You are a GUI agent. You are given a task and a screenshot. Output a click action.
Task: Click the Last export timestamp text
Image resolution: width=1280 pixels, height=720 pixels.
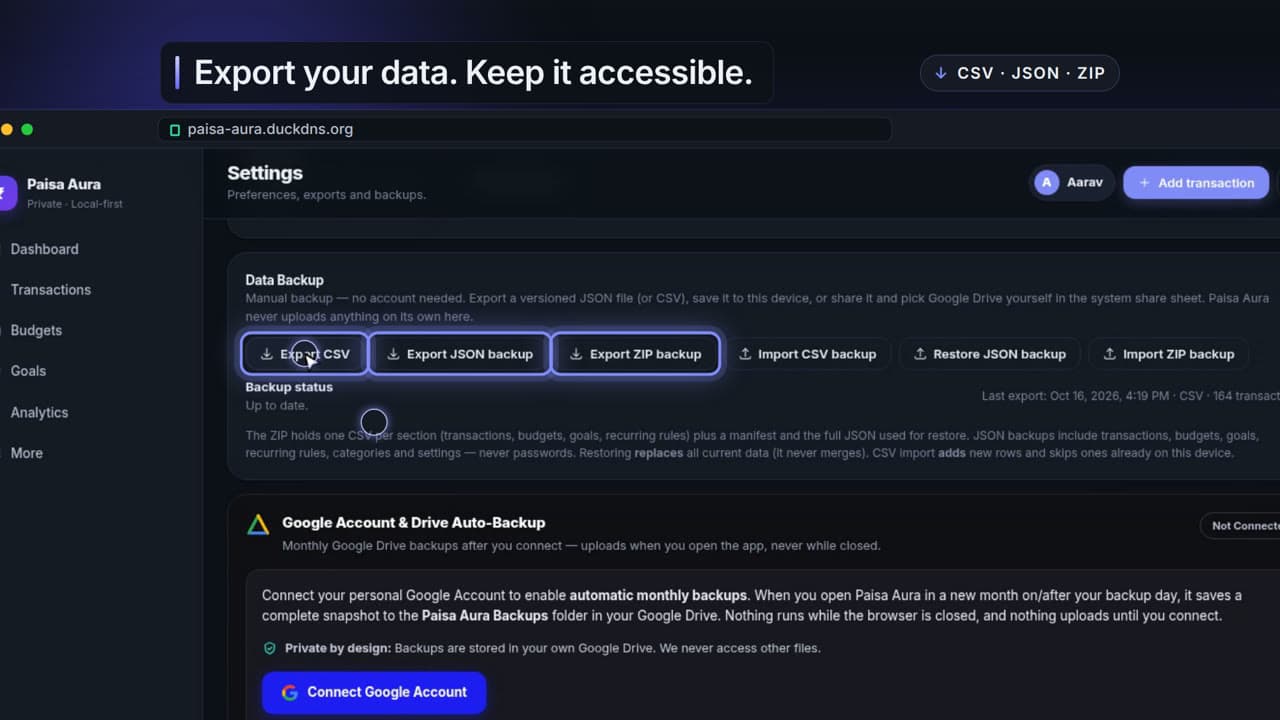(1130, 396)
